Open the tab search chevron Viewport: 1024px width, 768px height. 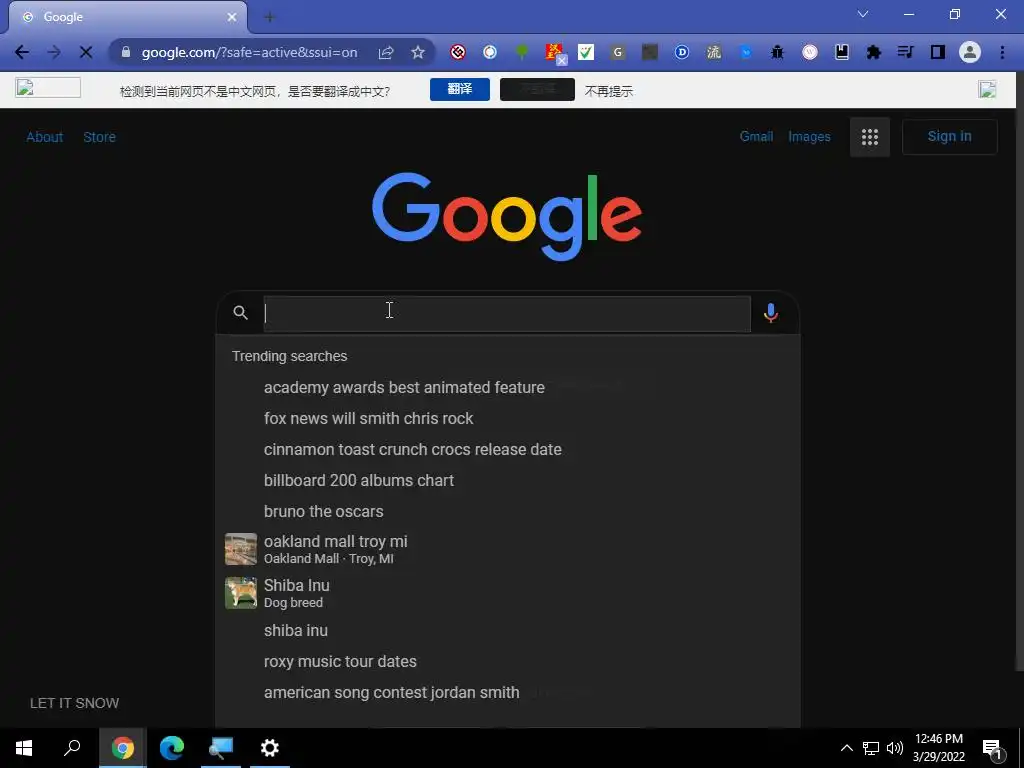click(863, 14)
